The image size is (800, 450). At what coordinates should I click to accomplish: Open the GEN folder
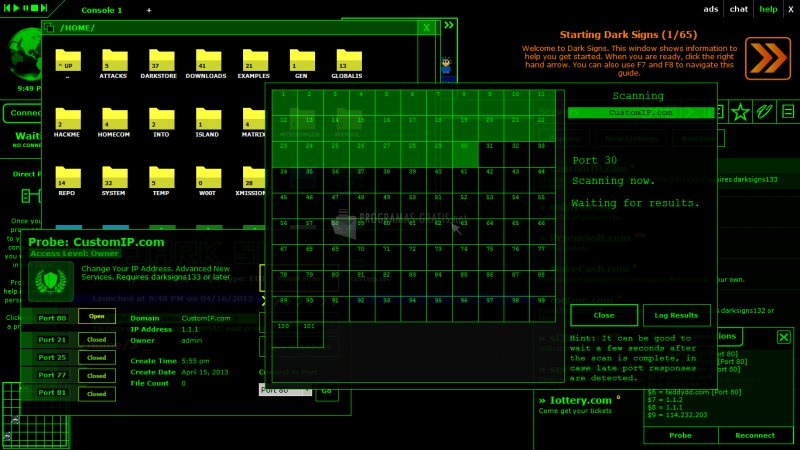pyautogui.click(x=302, y=64)
